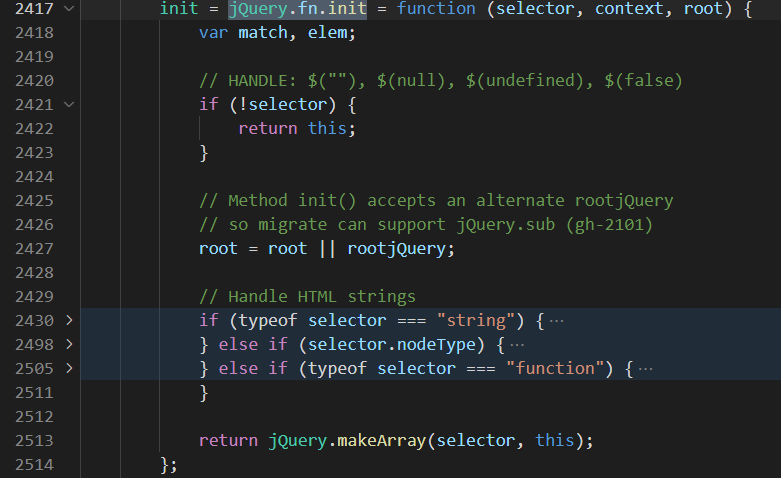Expand the folded block at line 2430
This screenshot has height=478, width=781.
click(69, 320)
